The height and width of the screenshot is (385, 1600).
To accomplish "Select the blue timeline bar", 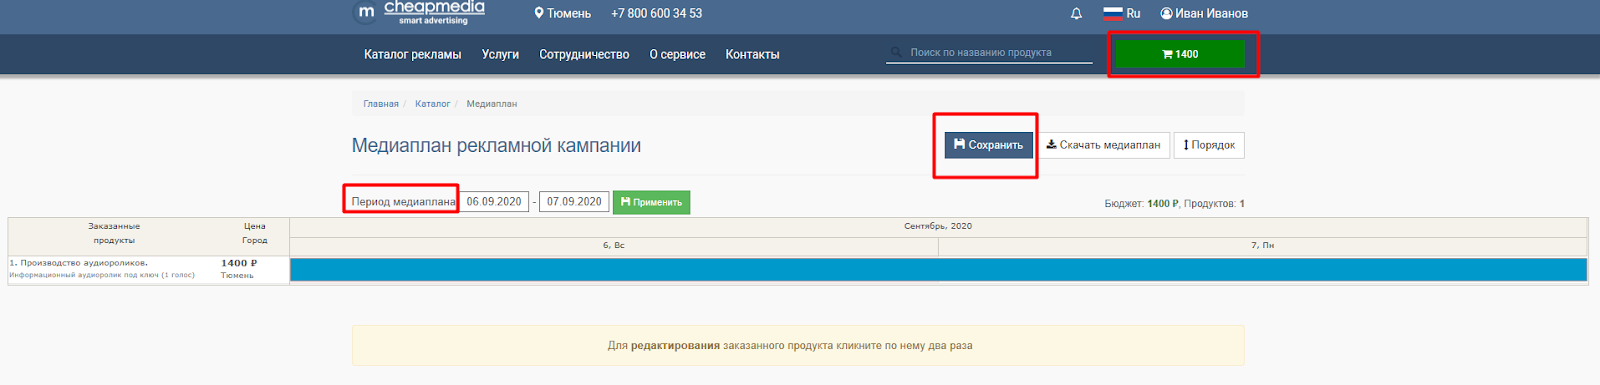I will (x=938, y=270).
